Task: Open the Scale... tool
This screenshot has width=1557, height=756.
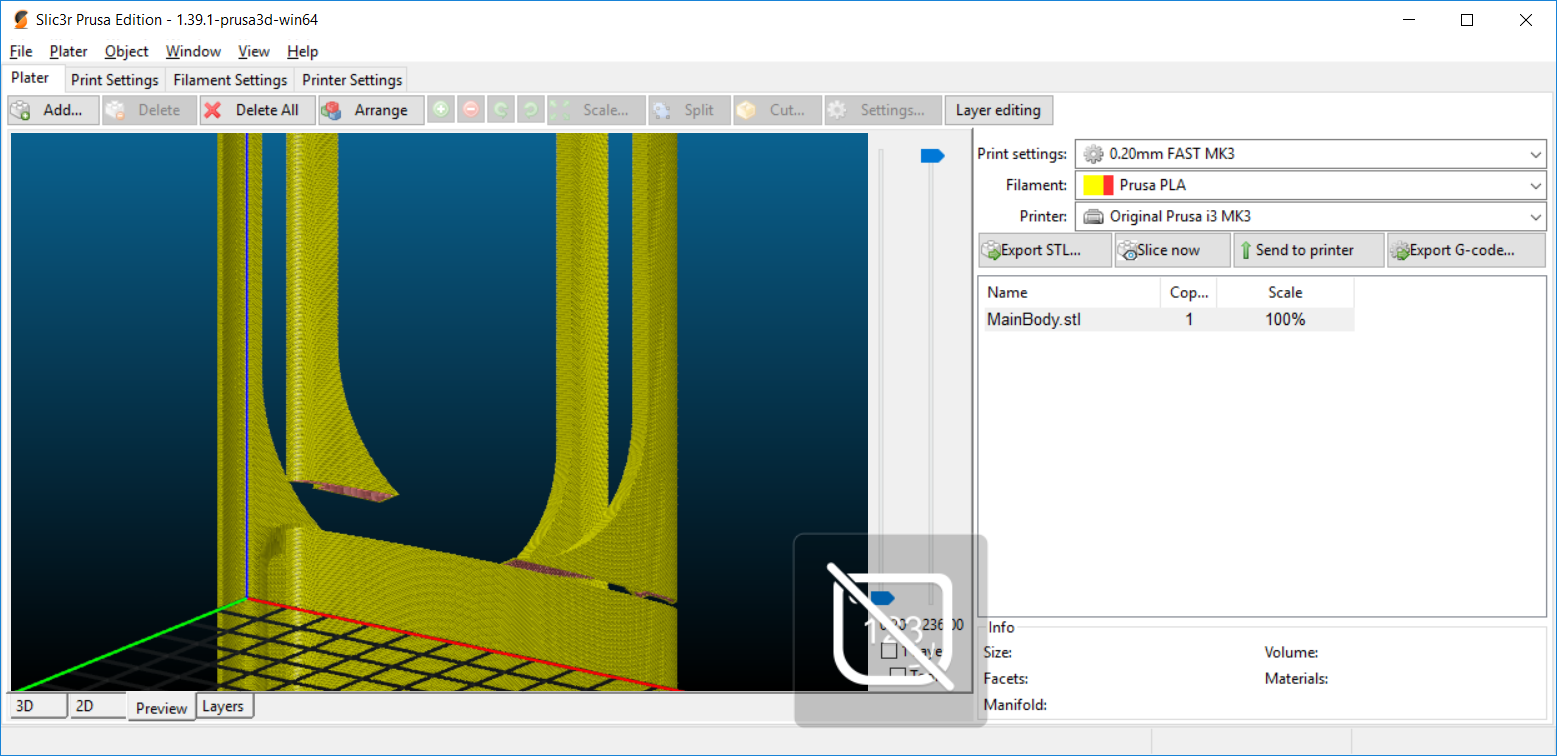Action: pyautogui.click(x=595, y=110)
